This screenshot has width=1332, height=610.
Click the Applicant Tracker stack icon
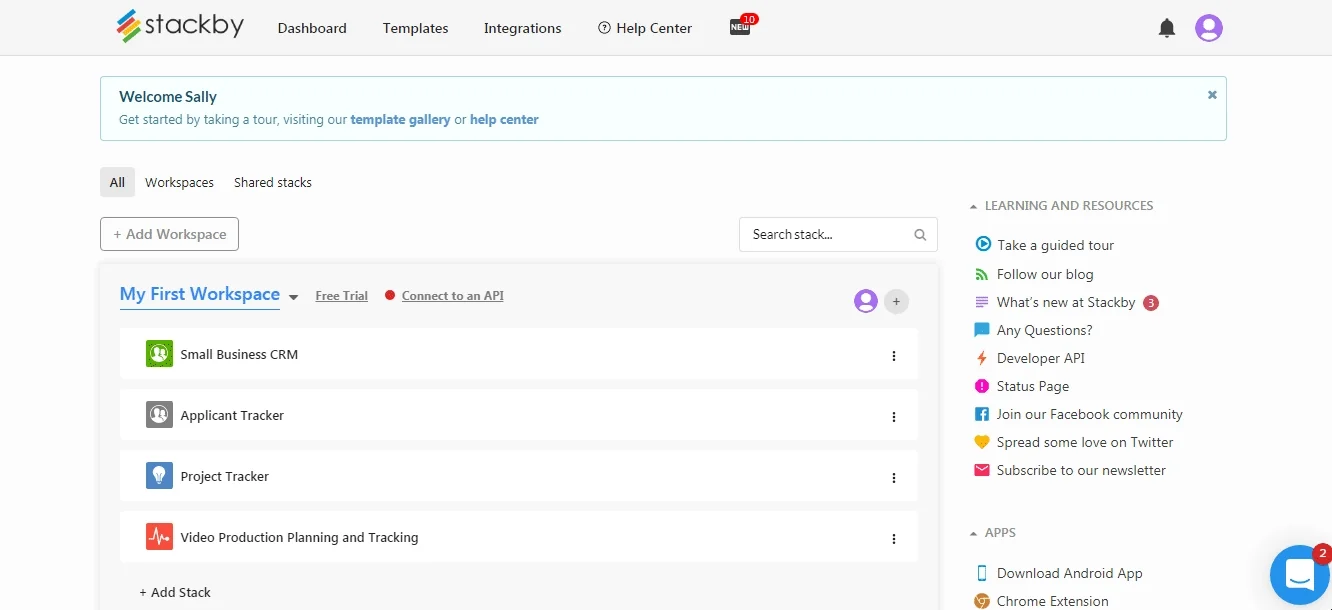(159, 415)
